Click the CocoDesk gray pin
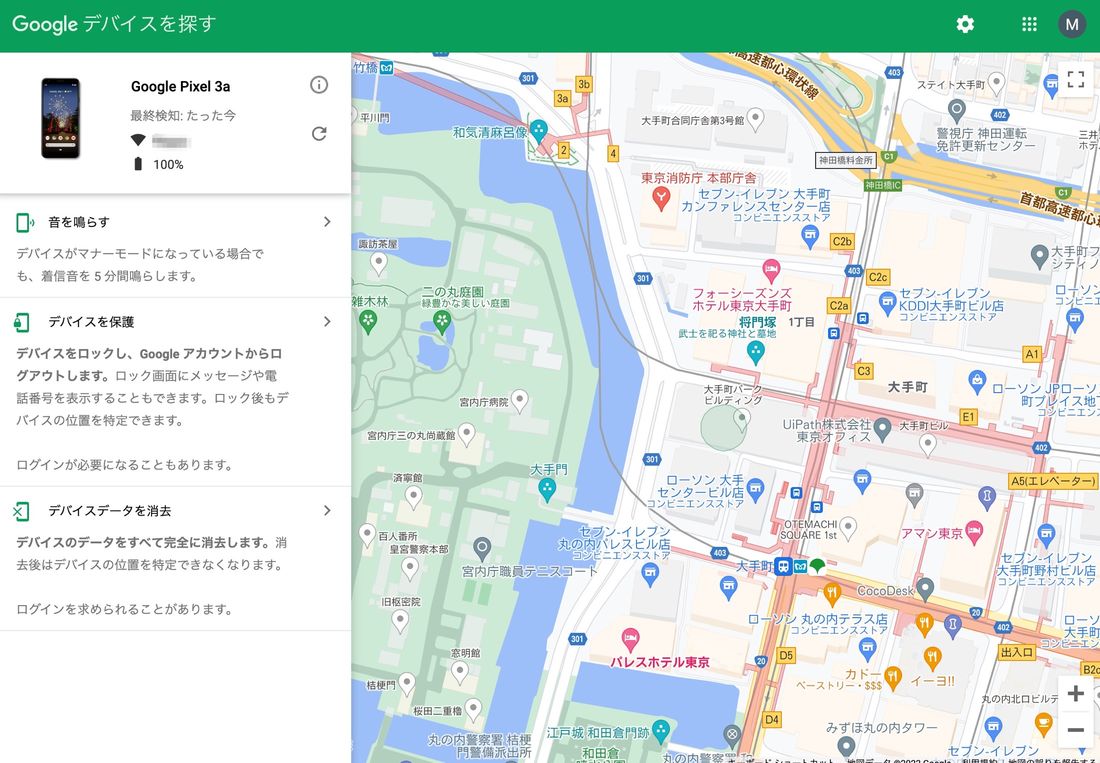Viewport: 1100px width, 763px height. tap(925, 588)
